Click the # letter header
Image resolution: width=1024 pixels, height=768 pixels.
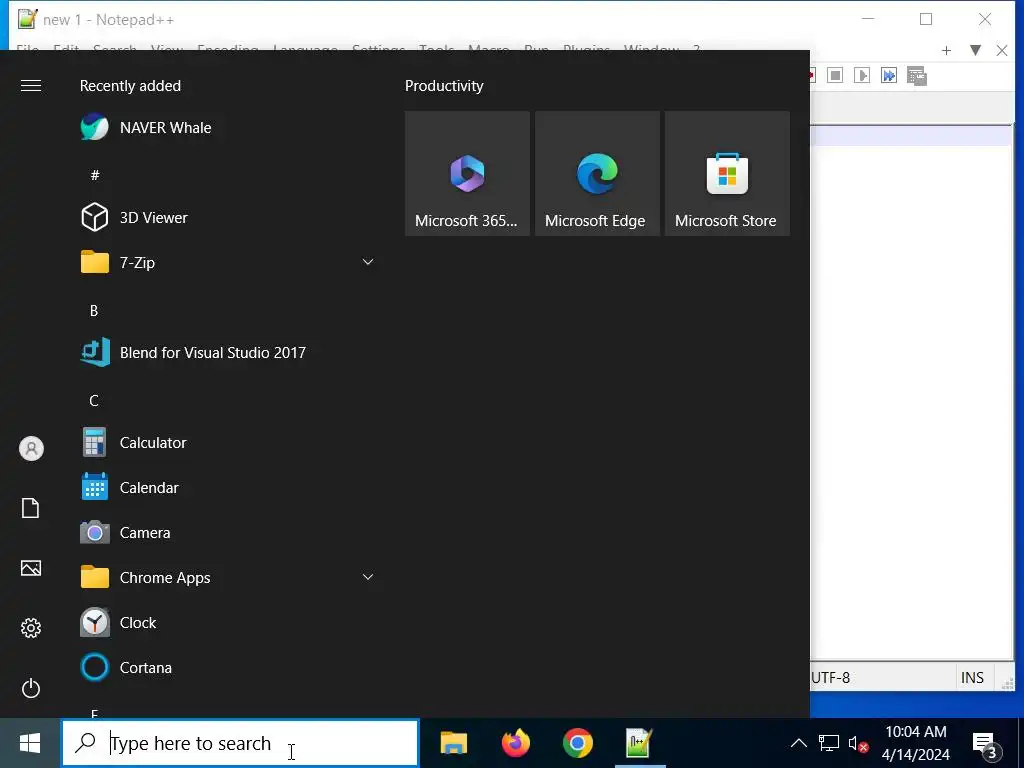coord(95,175)
